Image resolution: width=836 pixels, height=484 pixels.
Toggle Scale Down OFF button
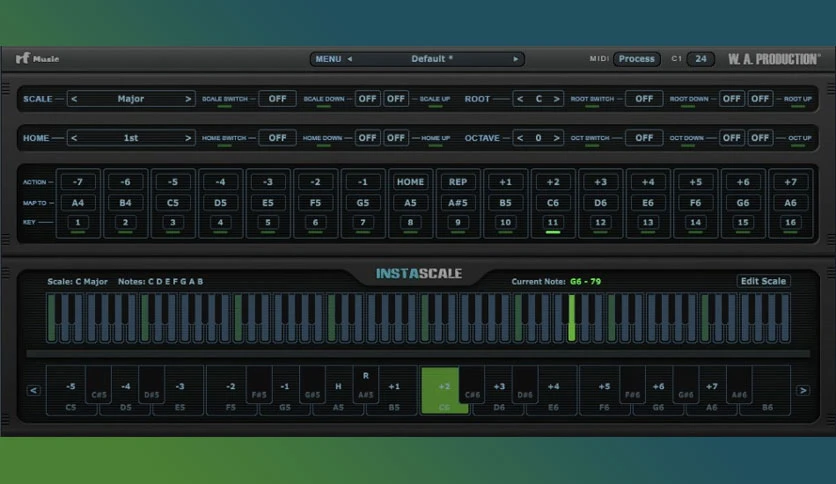[367, 99]
